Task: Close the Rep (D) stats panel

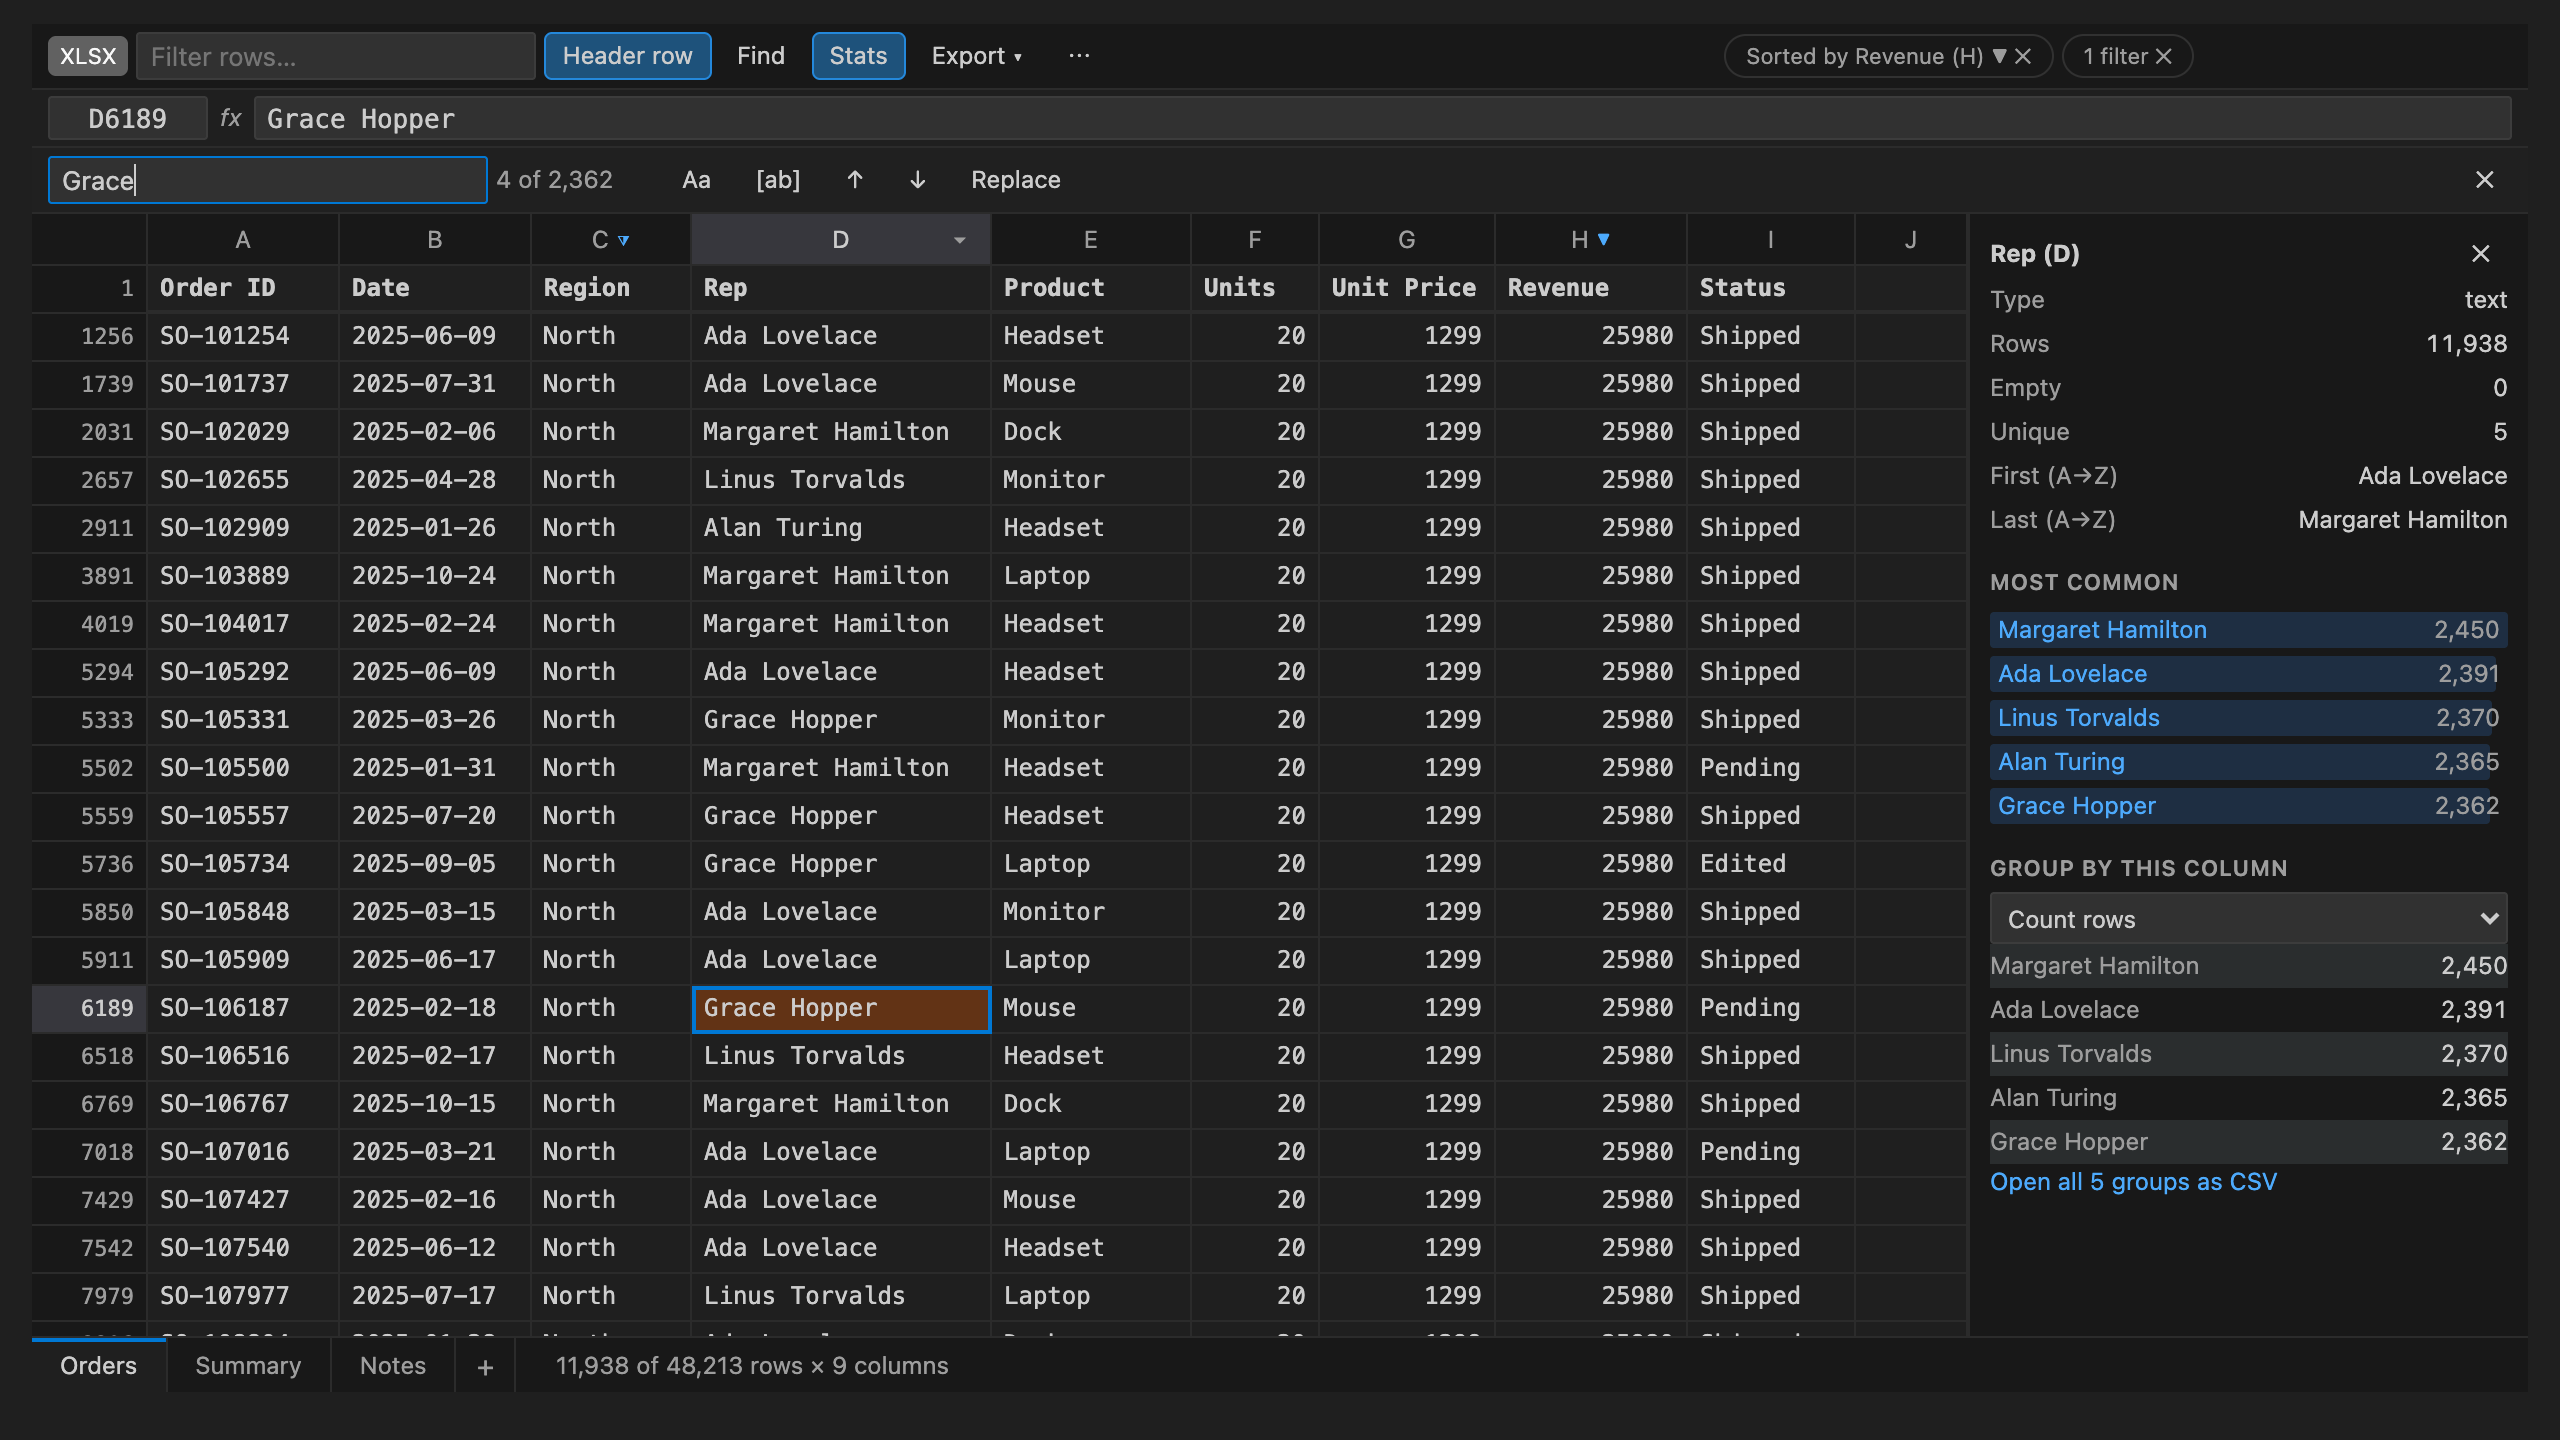Action: 2481,254
